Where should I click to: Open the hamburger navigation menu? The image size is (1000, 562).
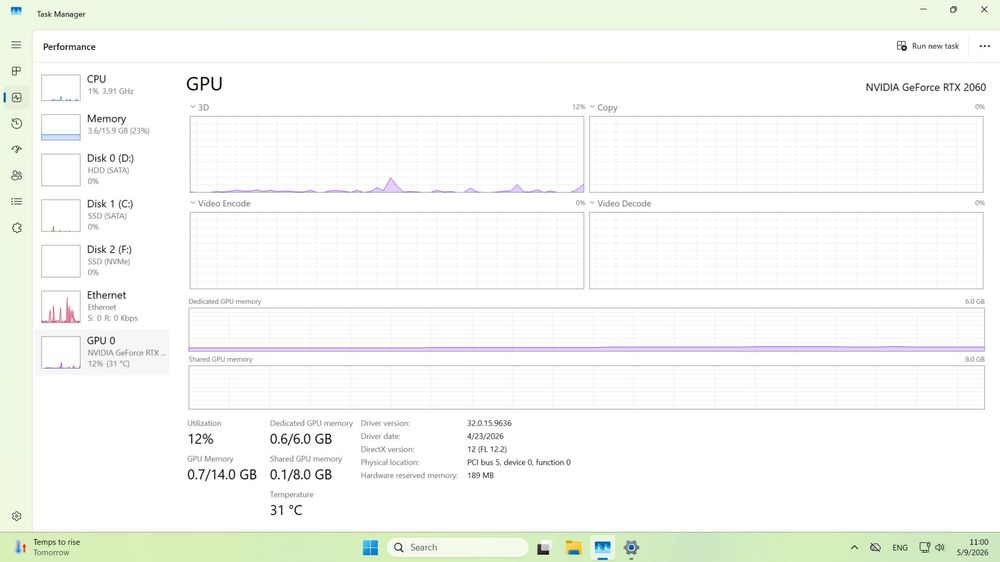[x=16, y=45]
